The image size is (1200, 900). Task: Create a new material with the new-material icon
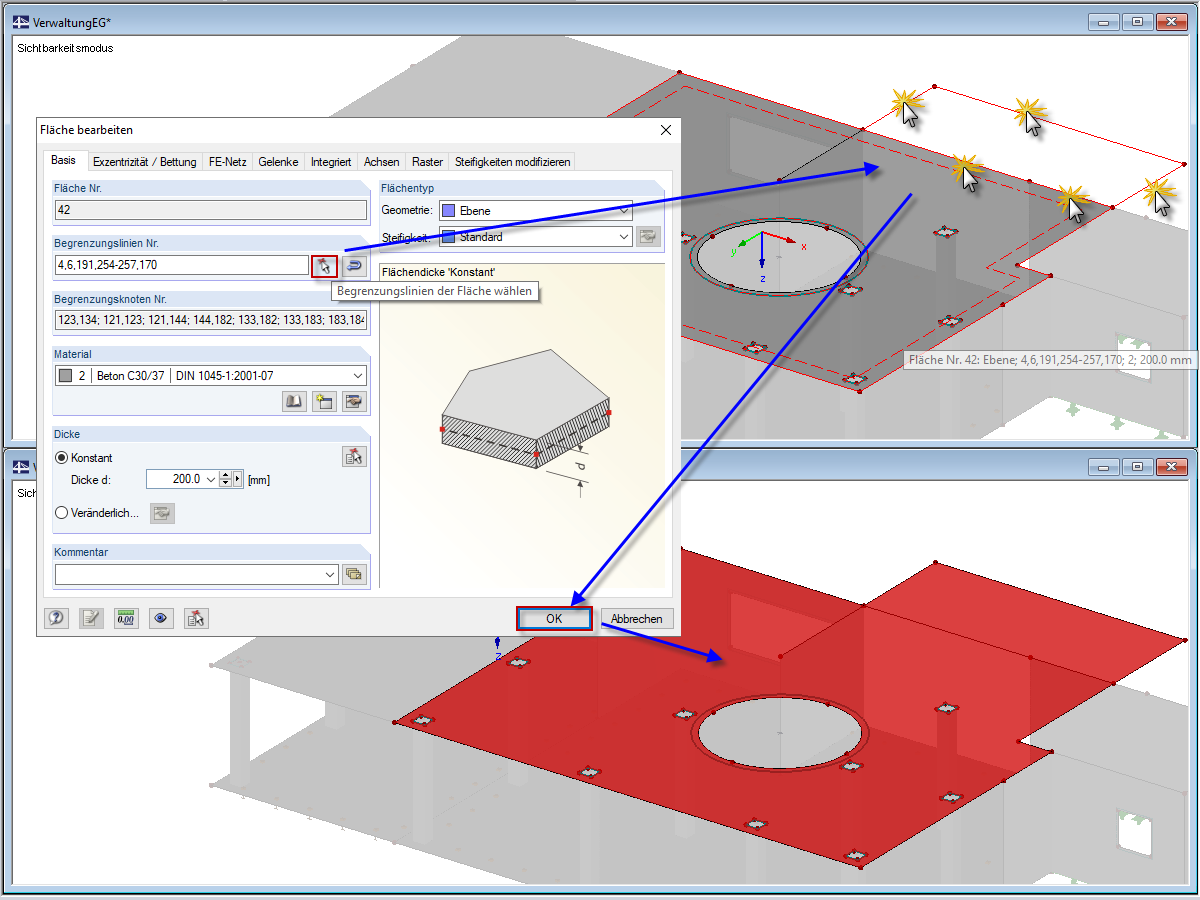(x=324, y=401)
